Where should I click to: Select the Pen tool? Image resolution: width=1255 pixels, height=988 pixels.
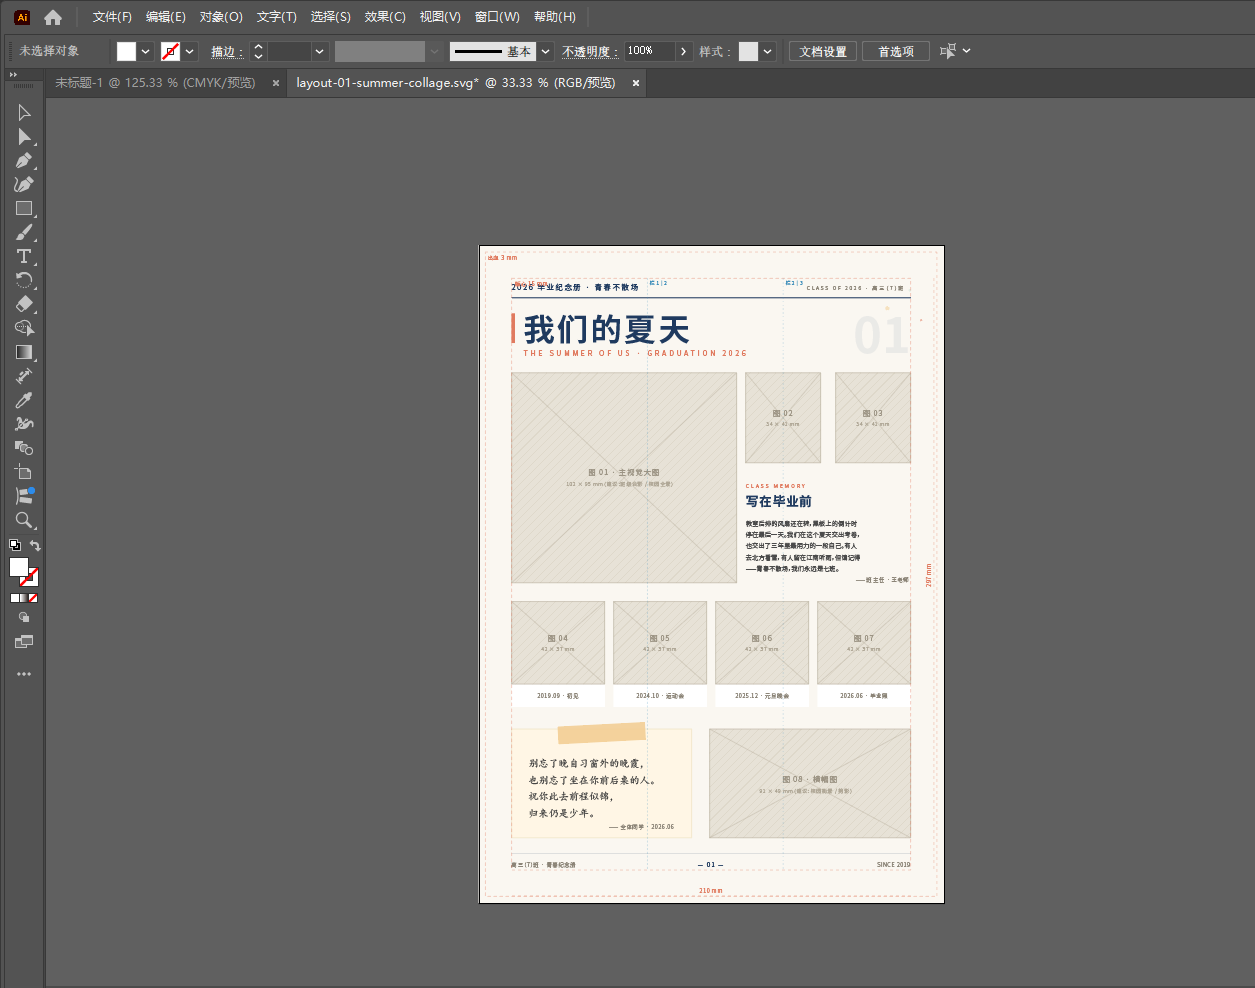24,160
